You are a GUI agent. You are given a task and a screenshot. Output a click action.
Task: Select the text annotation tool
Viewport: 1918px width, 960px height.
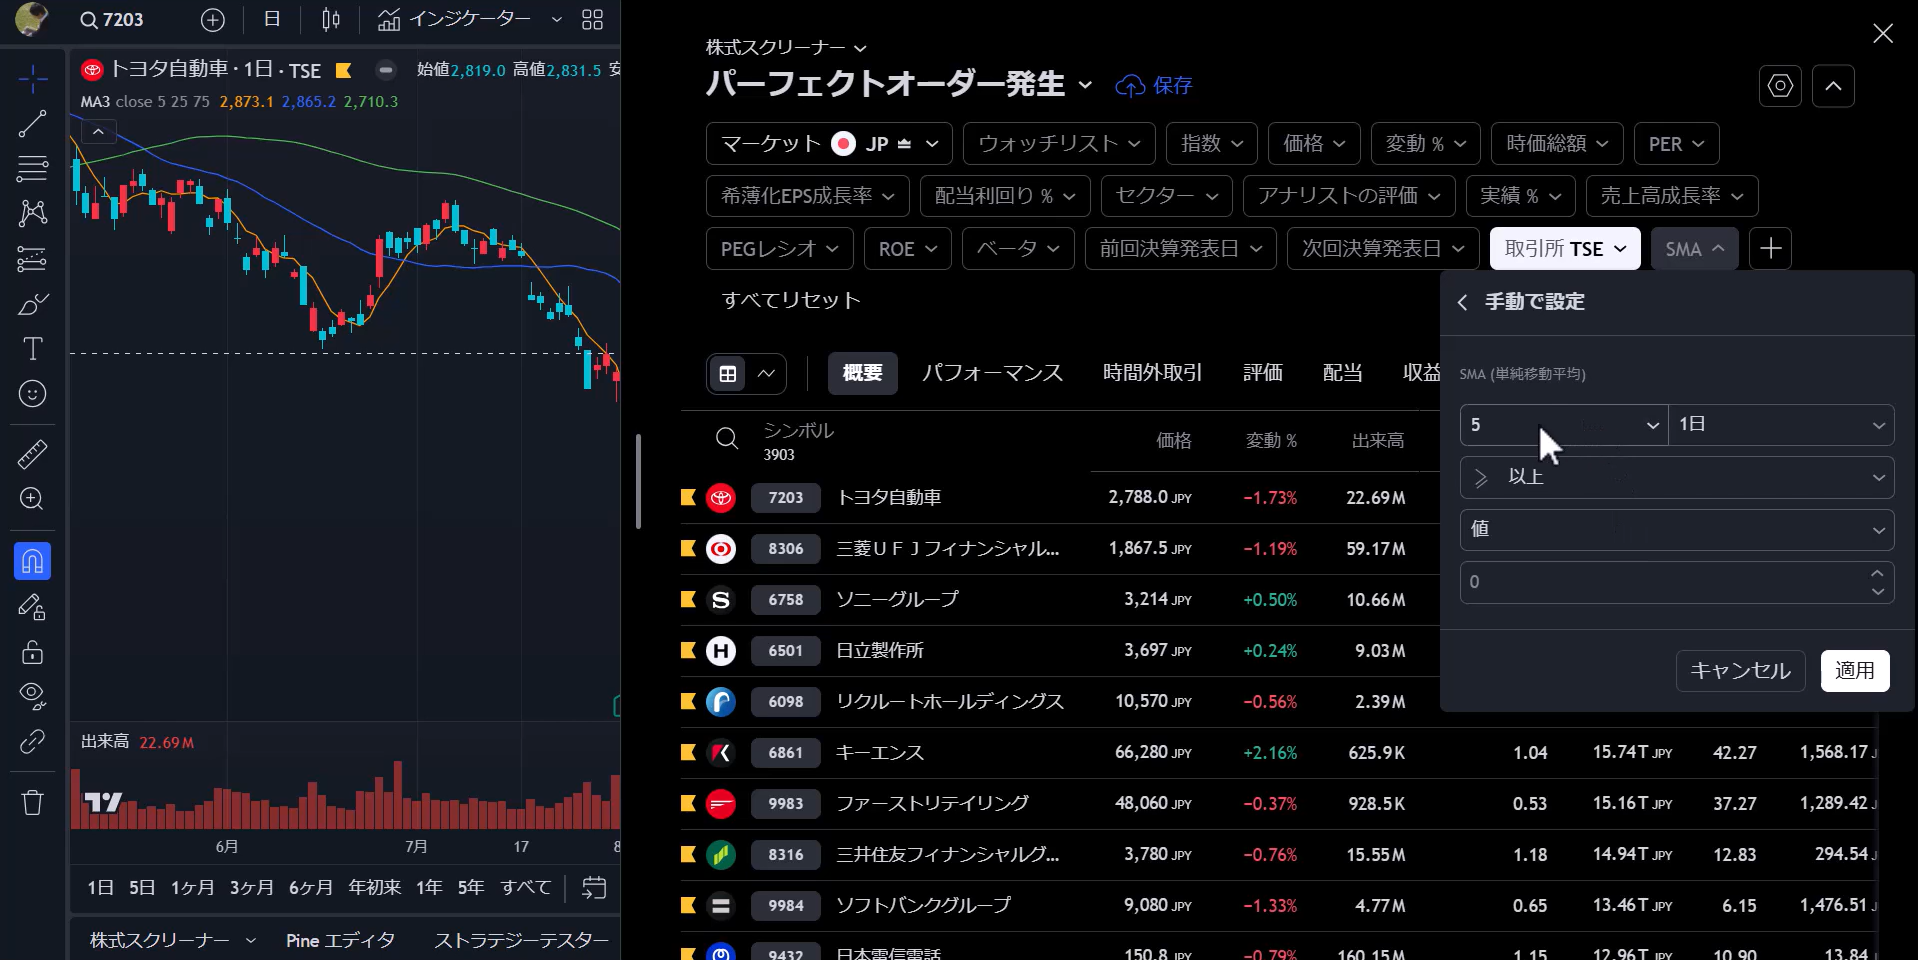32,349
